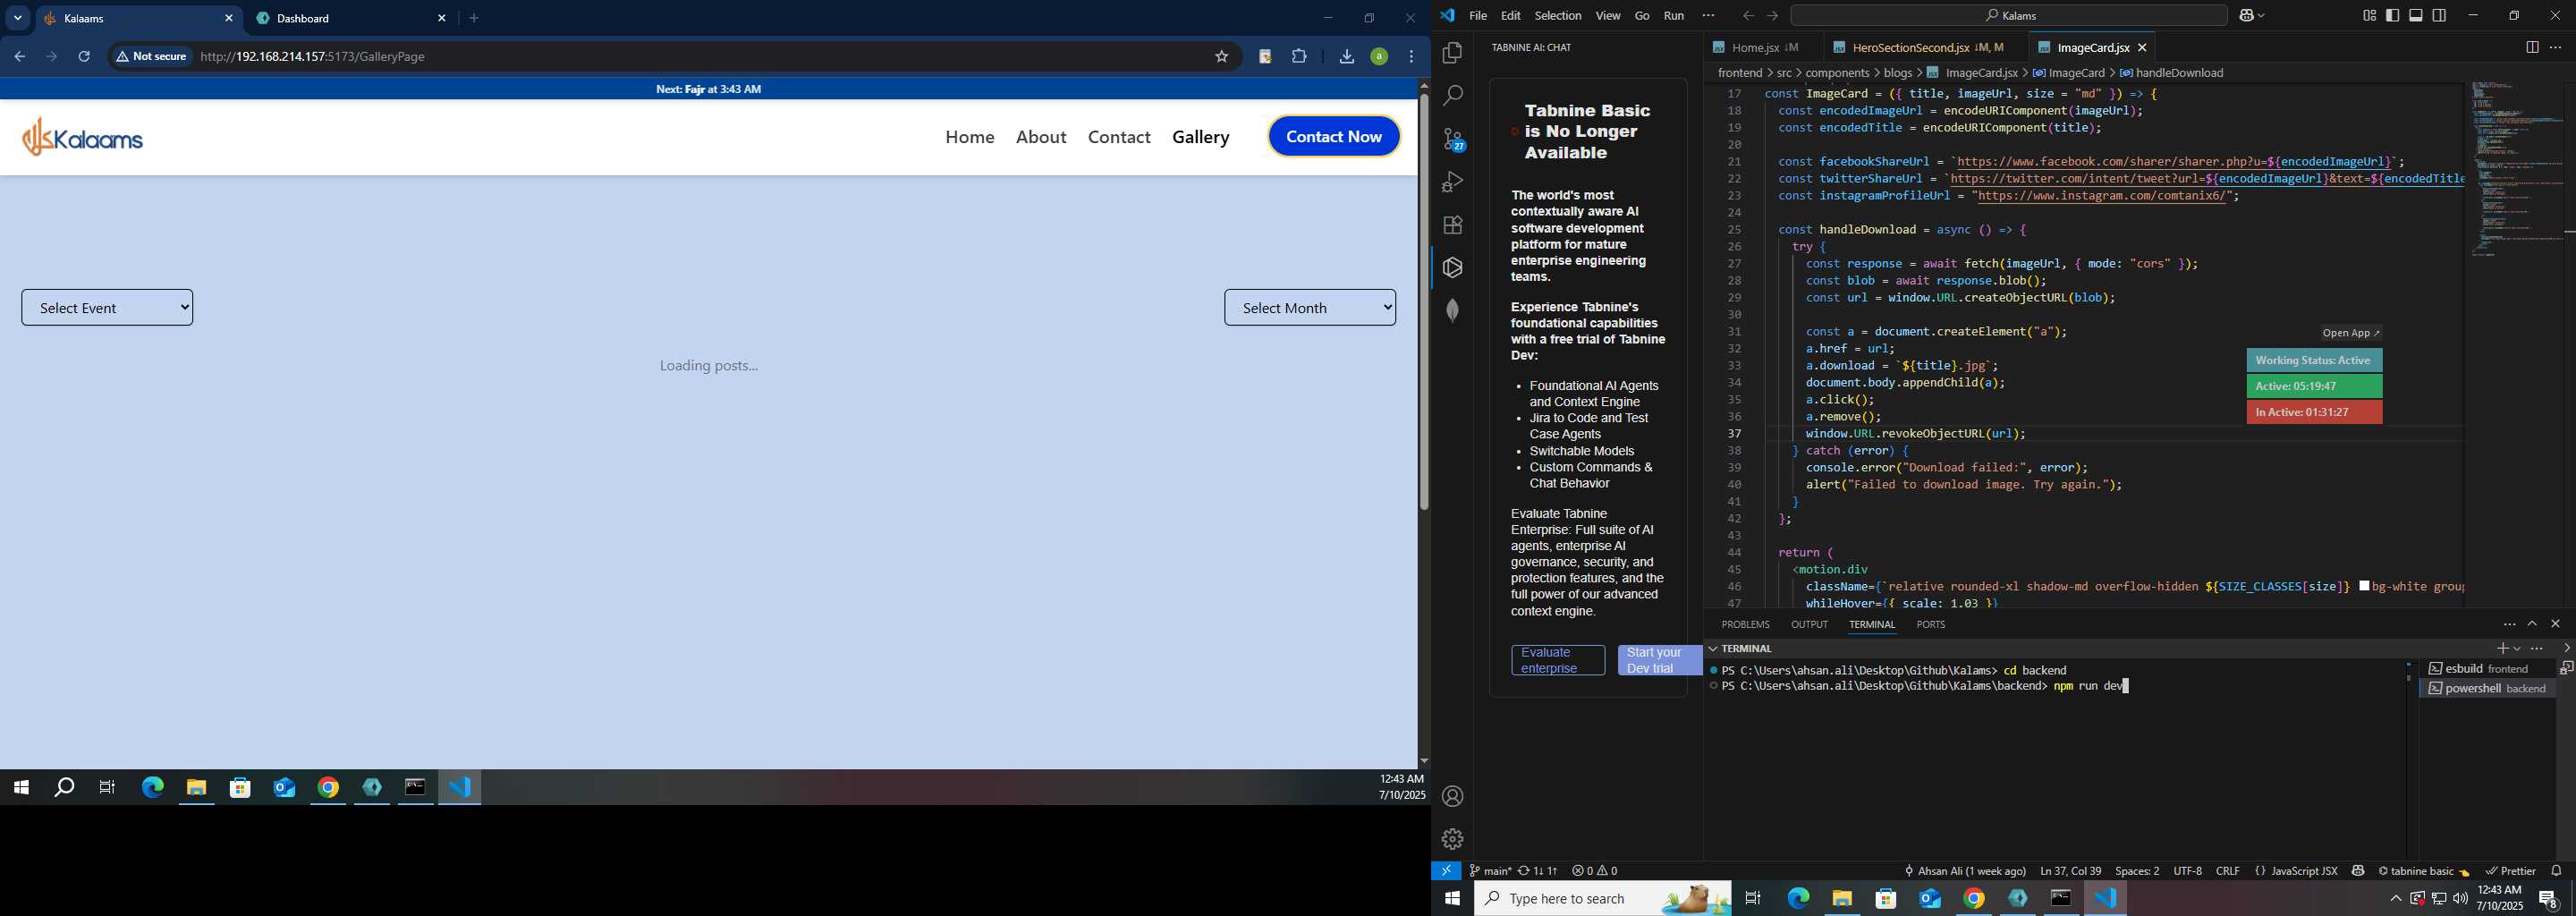Show hidden icons in the Windows system tray
Viewport: 2576px width, 916px height.
(x=2395, y=899)
